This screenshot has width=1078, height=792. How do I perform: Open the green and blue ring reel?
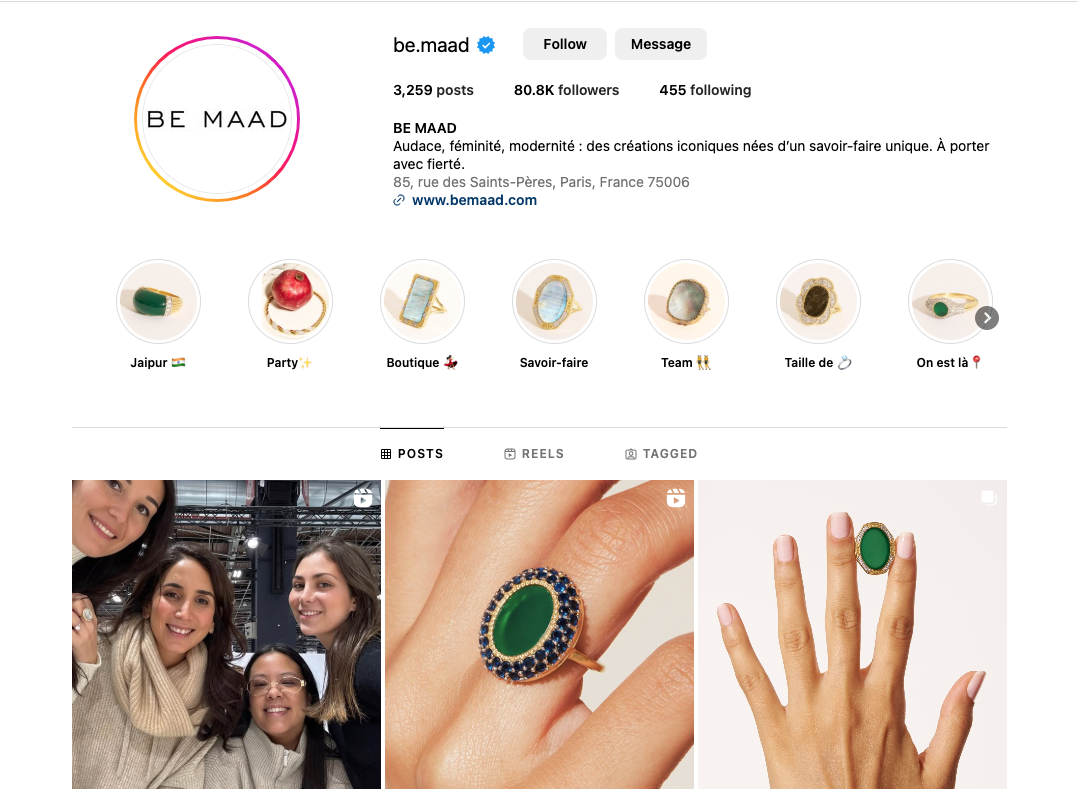point(540,634)
